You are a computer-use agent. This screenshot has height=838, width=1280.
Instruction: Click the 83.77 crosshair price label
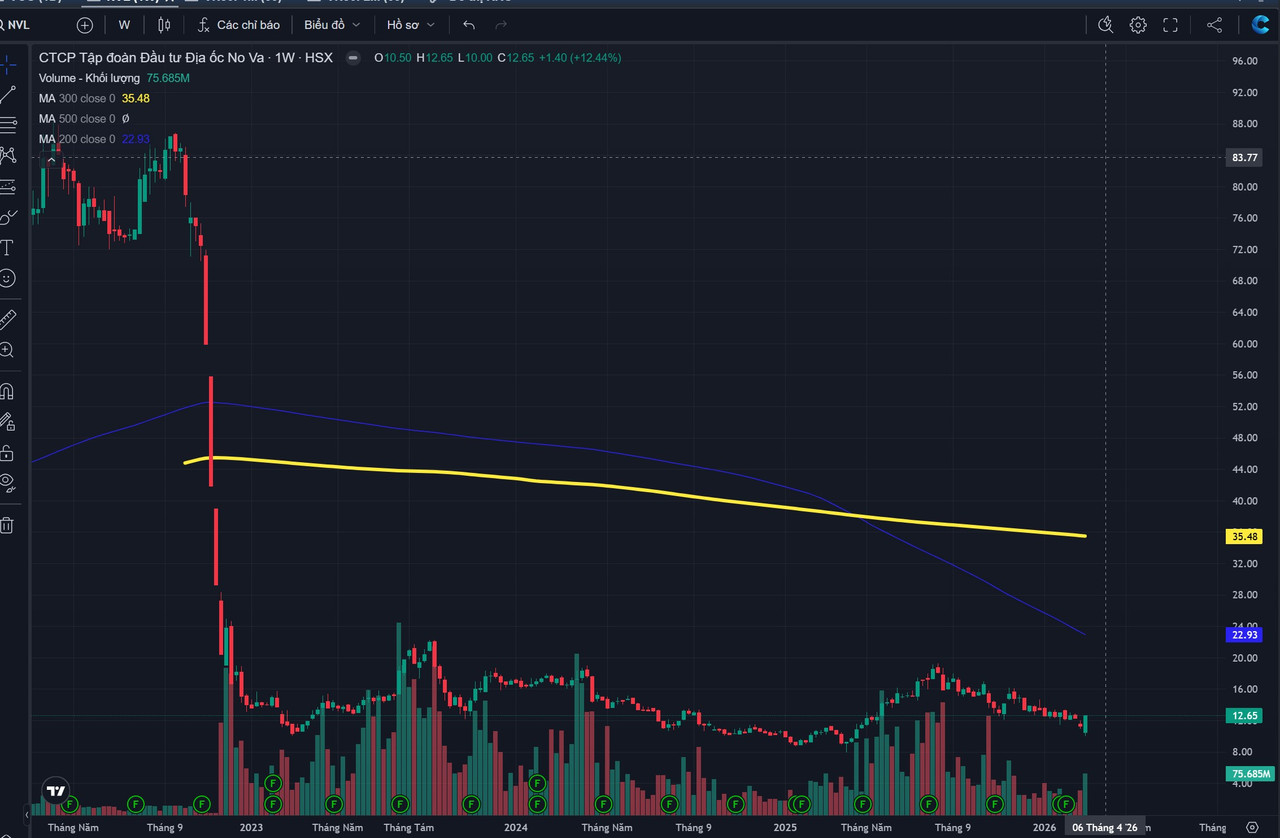coord(1245,158)
